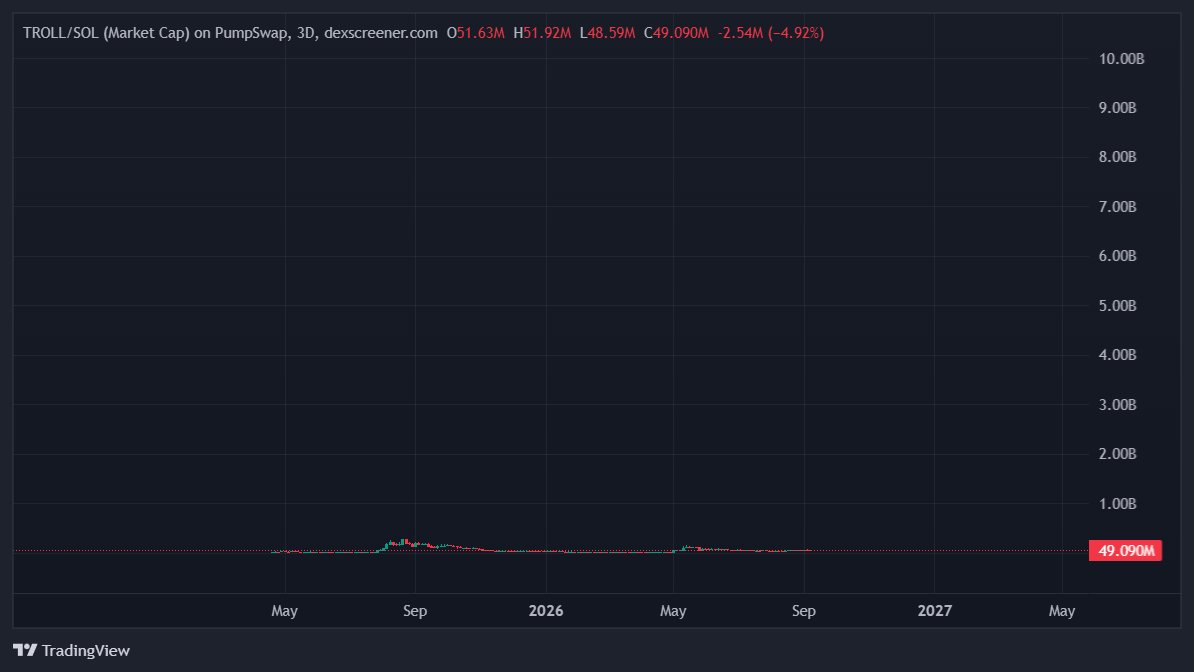The width and height of the screenshot is (1194, 672).
Task: Click the 8.00B price axis label
Action: [1117, 157]
